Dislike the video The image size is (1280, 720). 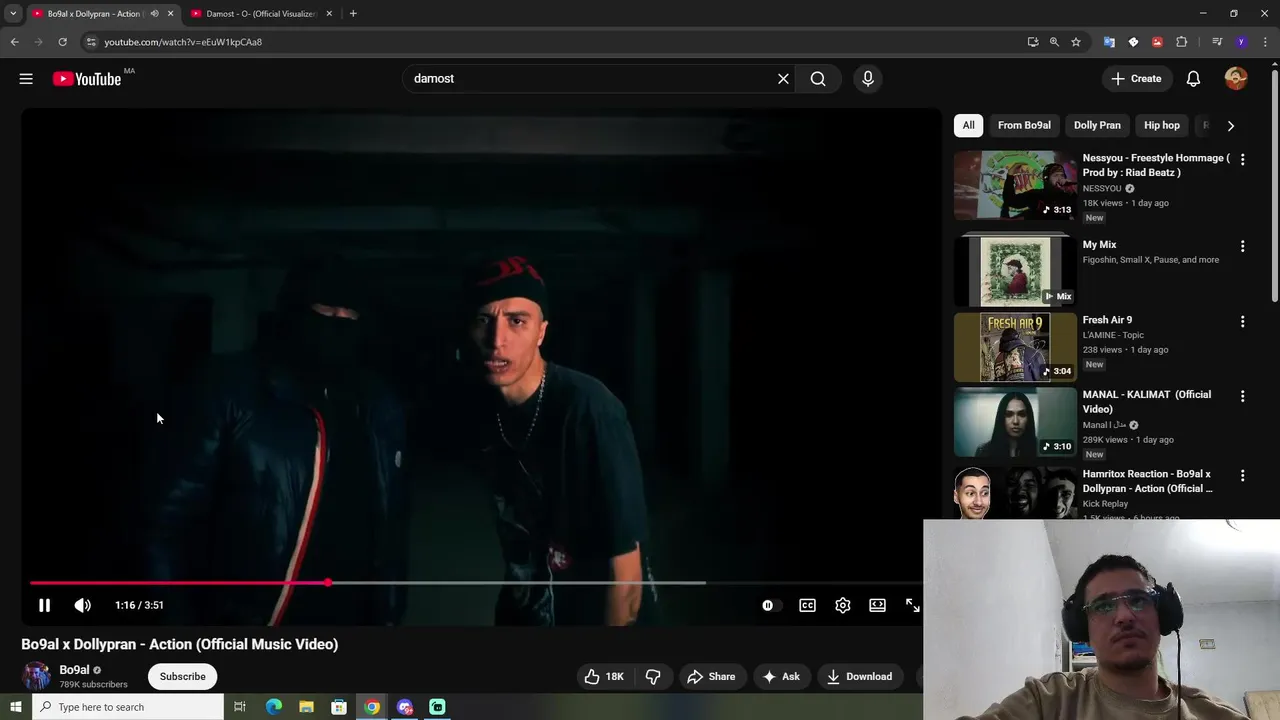(653, 677)
